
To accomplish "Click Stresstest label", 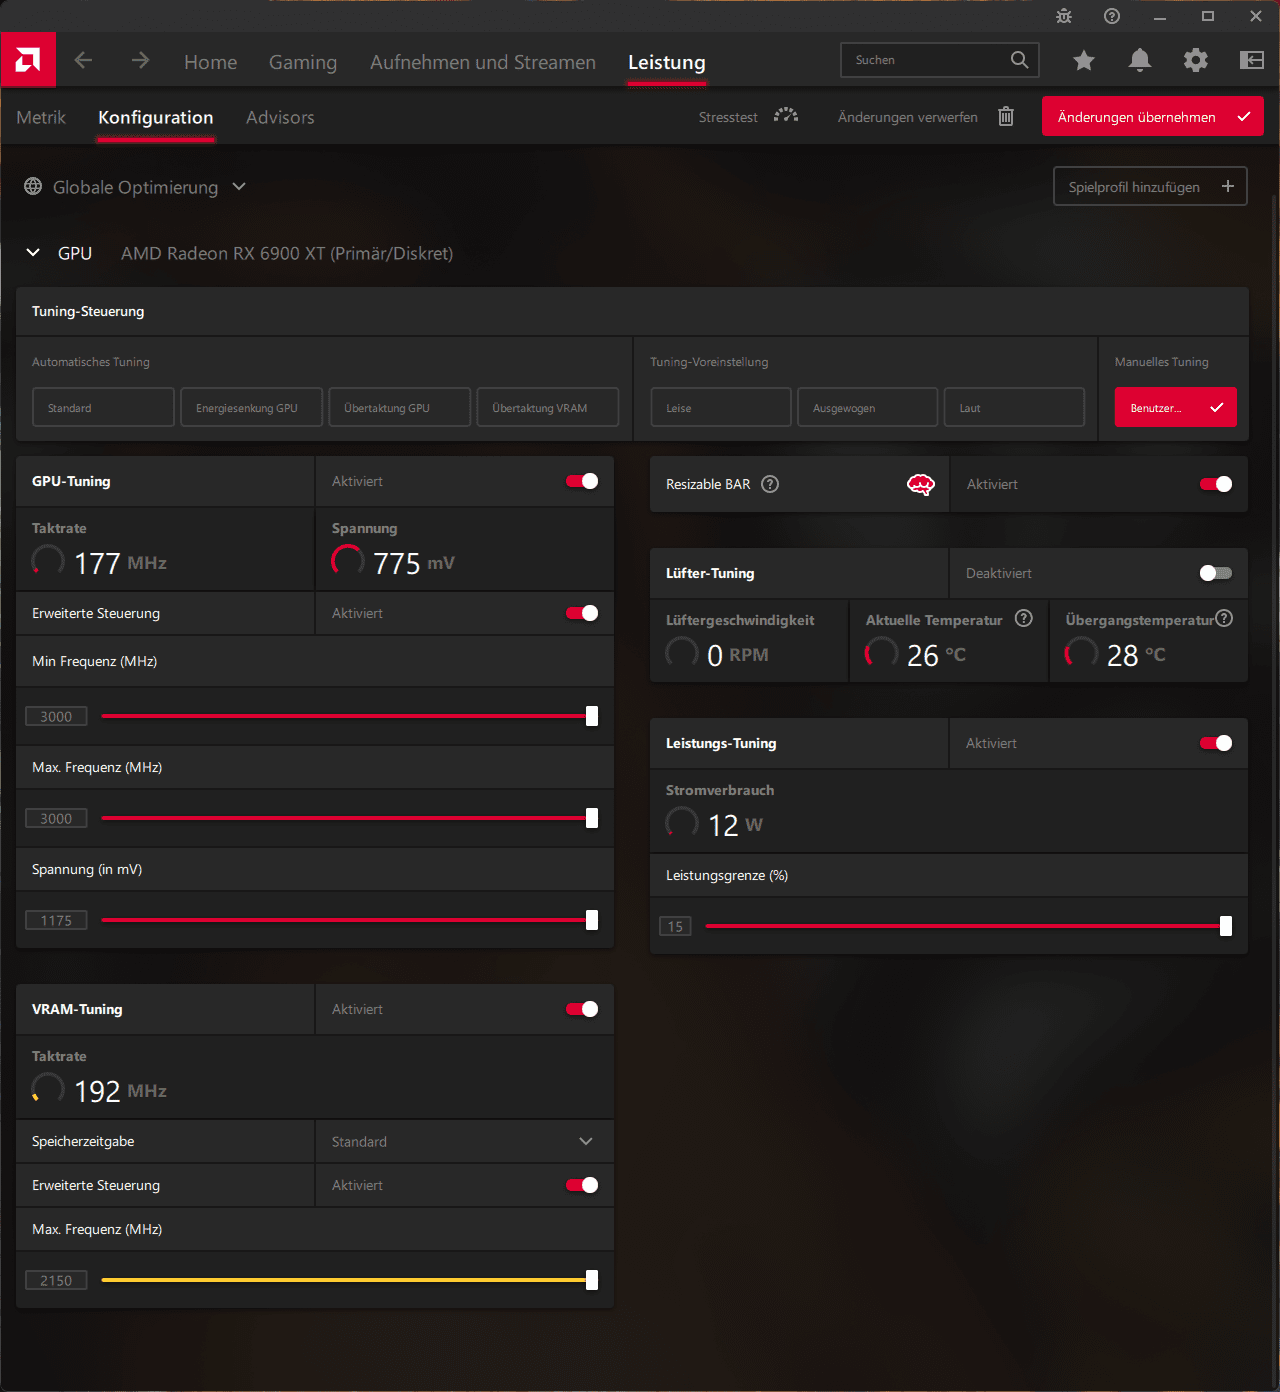I will click(x=728, y=117).
